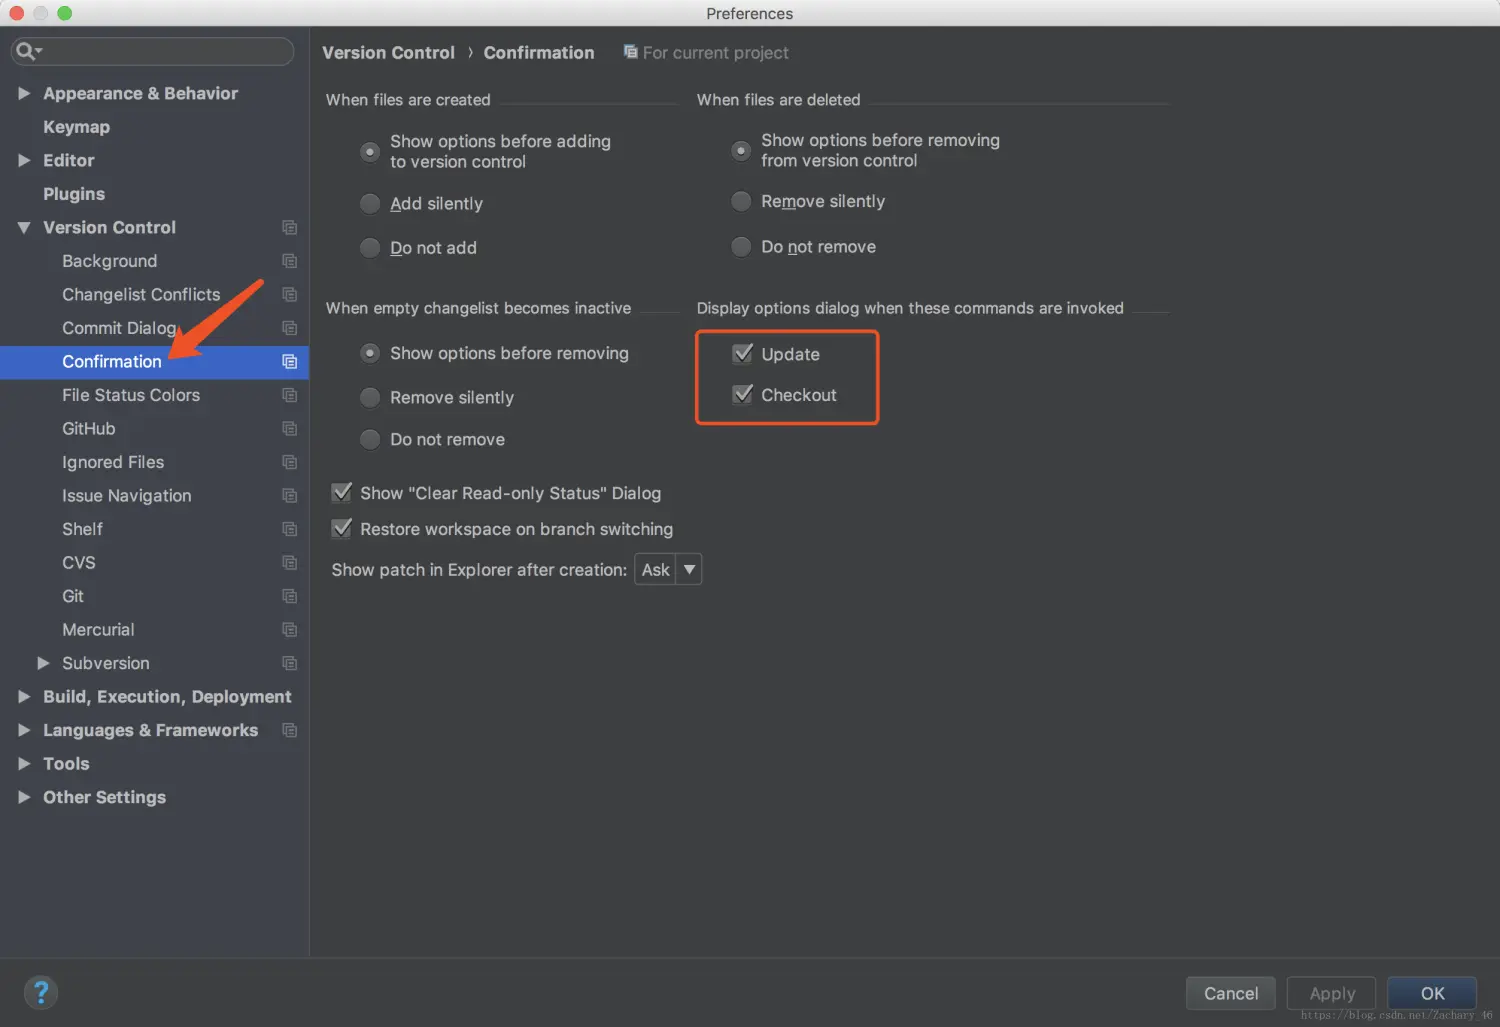Select 'Remove silently' under files deleted
Image resolution: width=1500 pixels, height=1027 pixels.
(741, 202)
